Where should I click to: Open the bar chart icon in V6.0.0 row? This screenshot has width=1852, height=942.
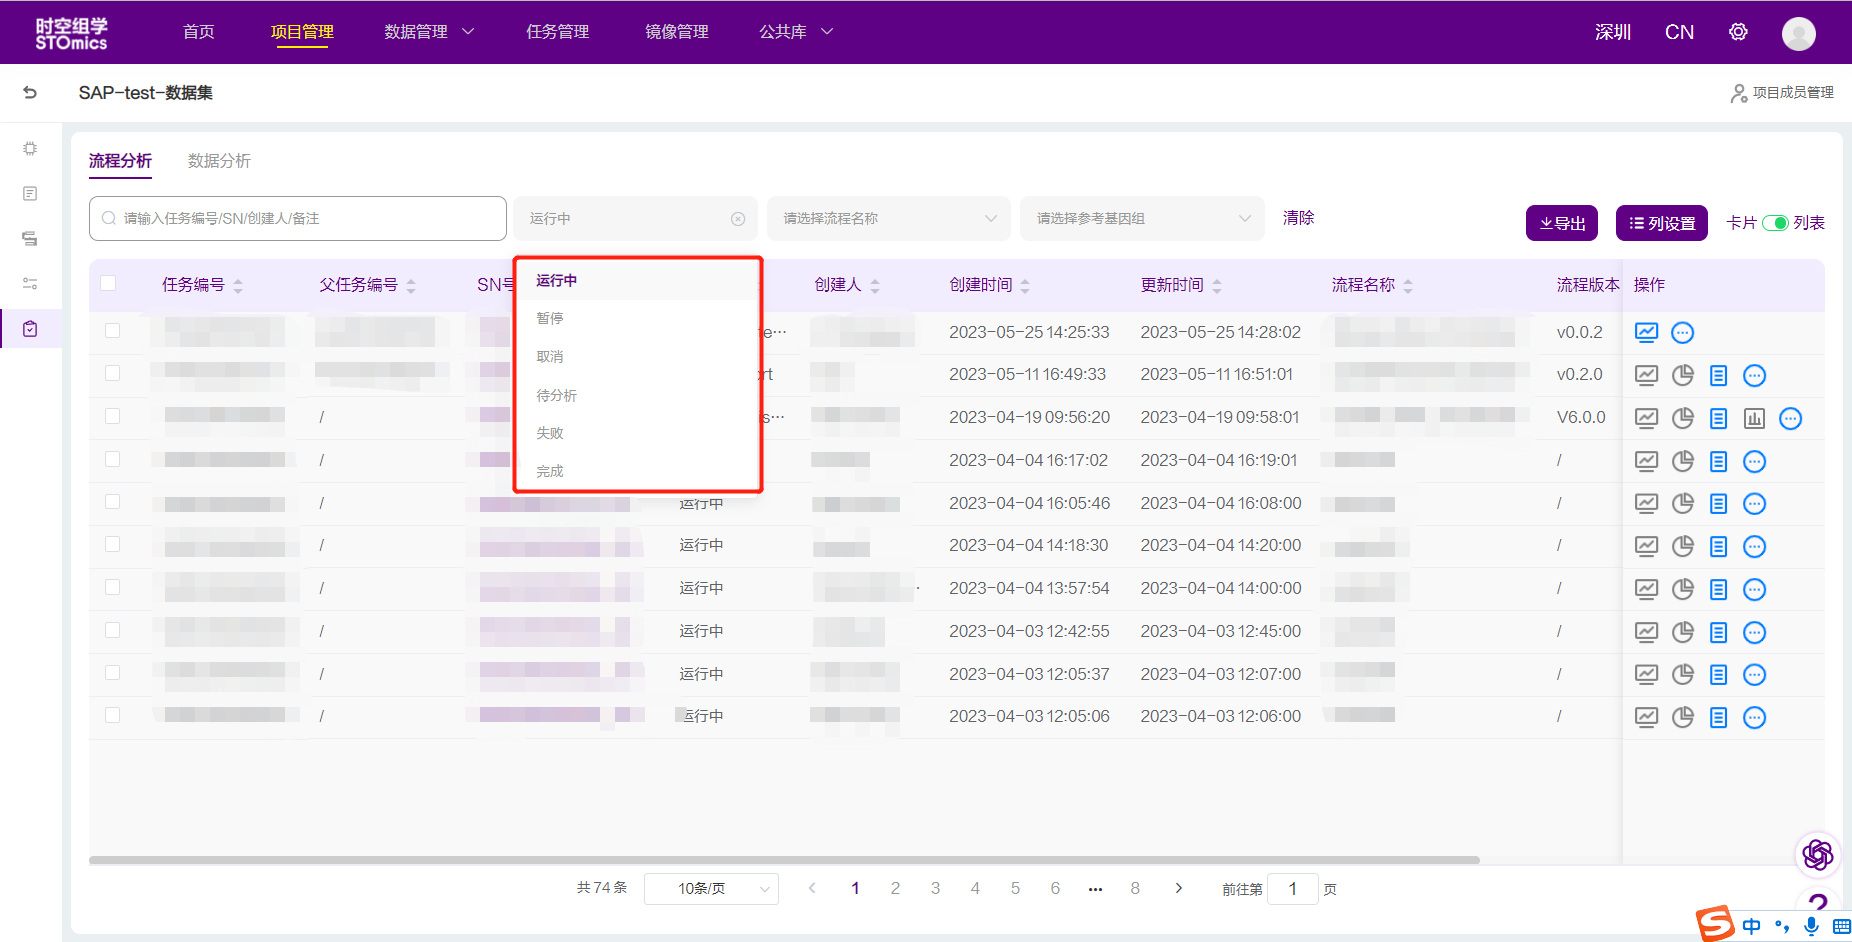(x=1754, y=418)
